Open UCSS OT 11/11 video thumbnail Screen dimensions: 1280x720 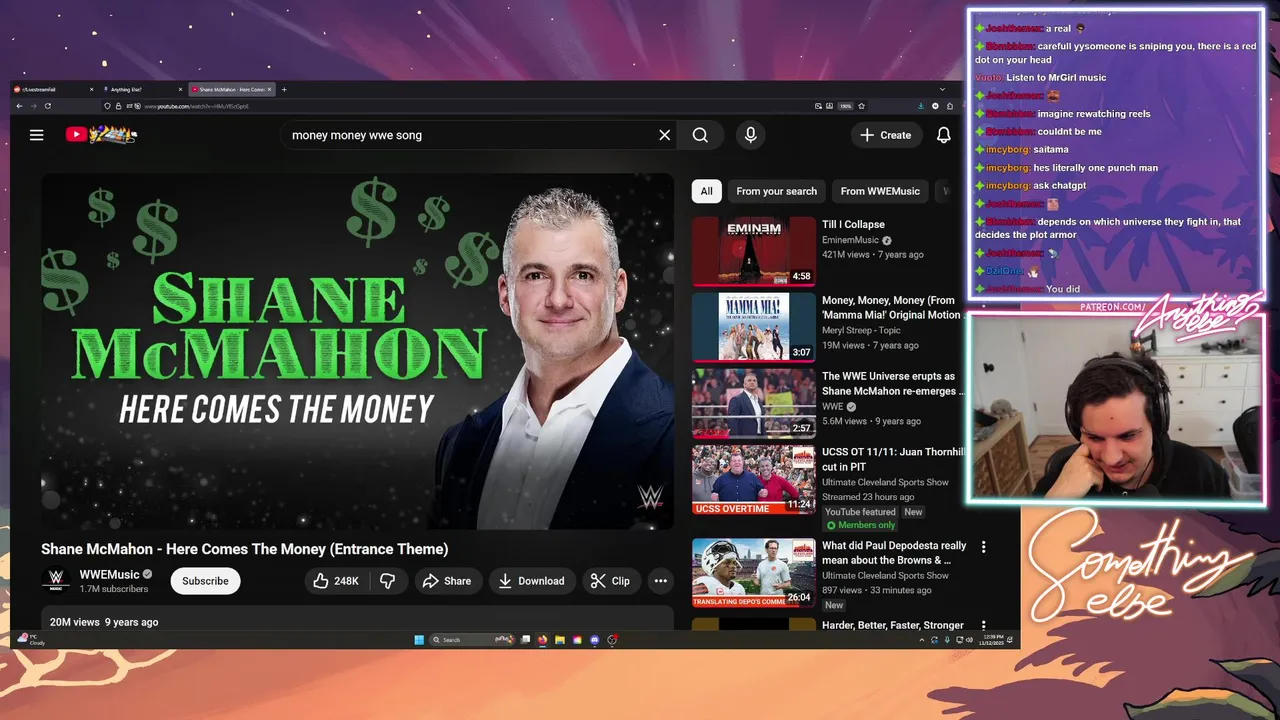(x=753, y=480)
